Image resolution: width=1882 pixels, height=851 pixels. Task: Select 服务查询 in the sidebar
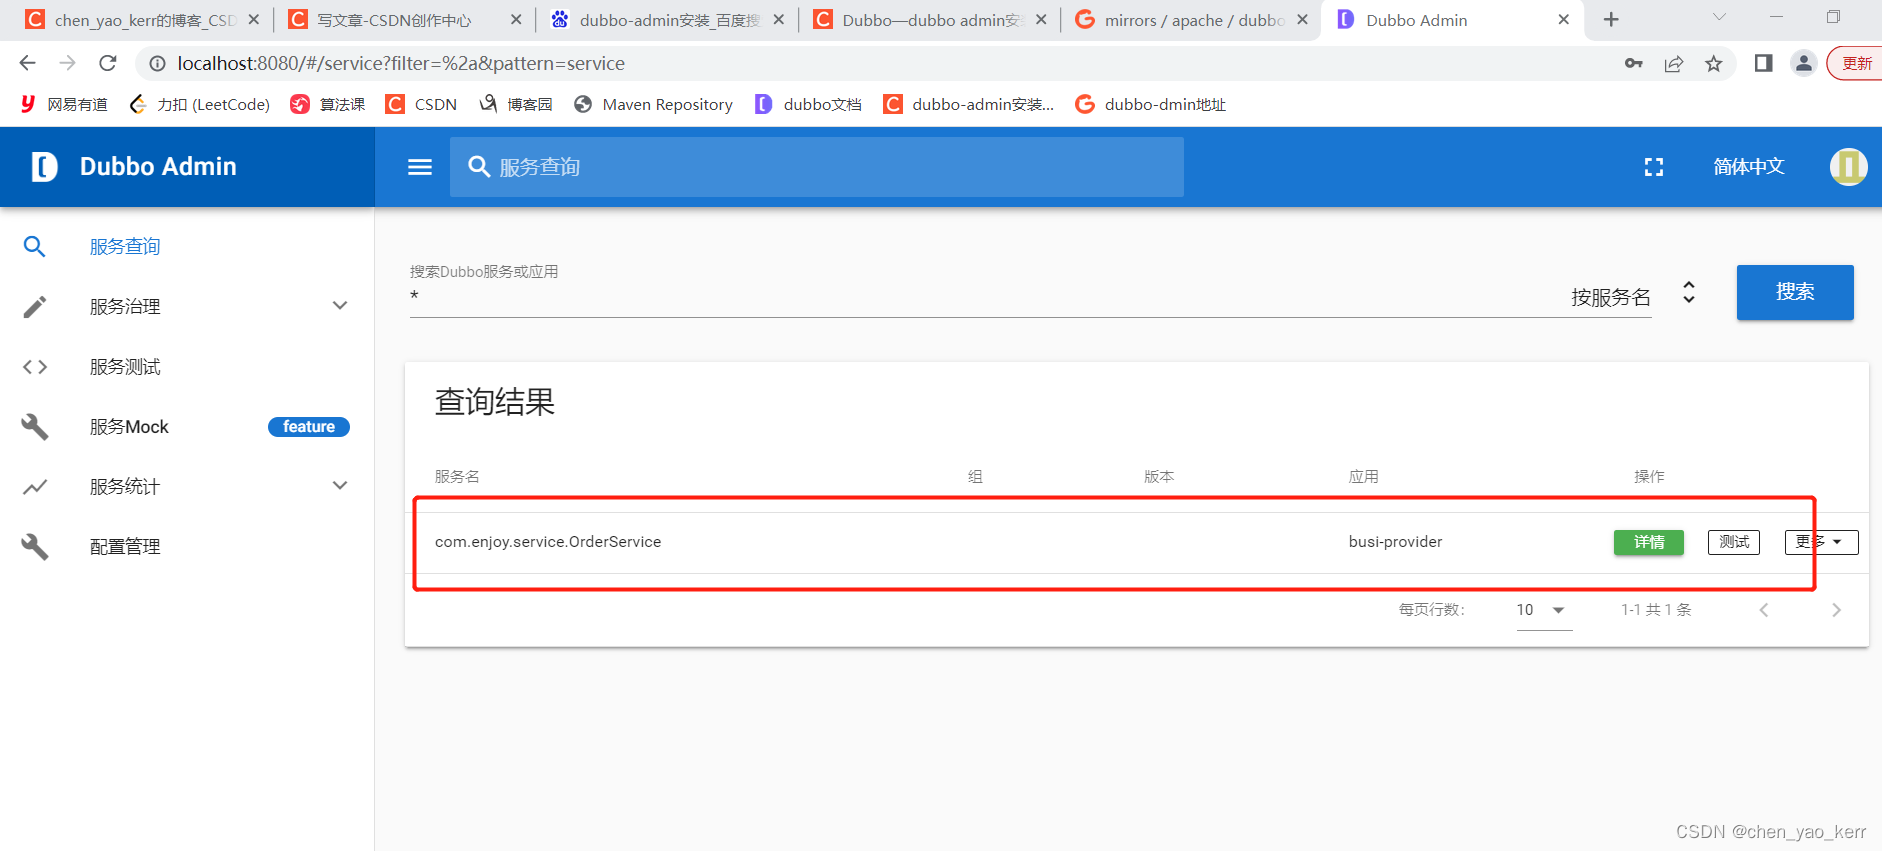[x=125, y=246]
